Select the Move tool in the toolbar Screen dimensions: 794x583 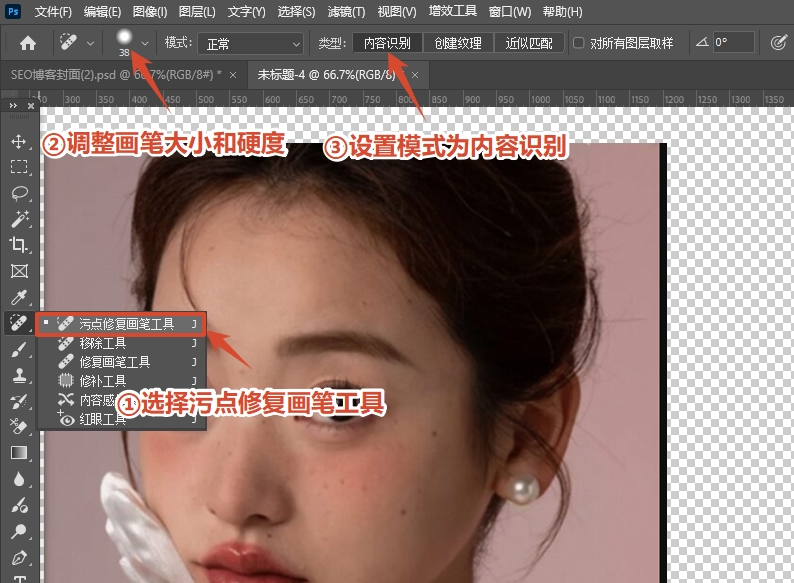(18, 141)
